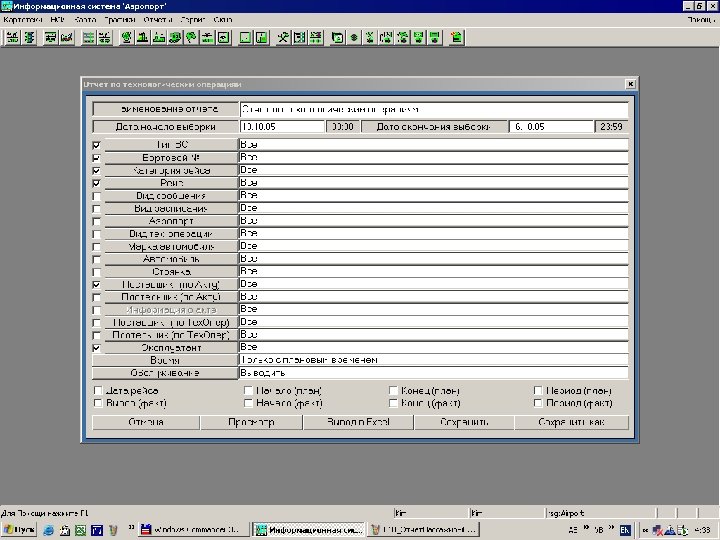Open the 'Картотеки' menu
This screenshot has width=720, height=540.
coord(24,19)
